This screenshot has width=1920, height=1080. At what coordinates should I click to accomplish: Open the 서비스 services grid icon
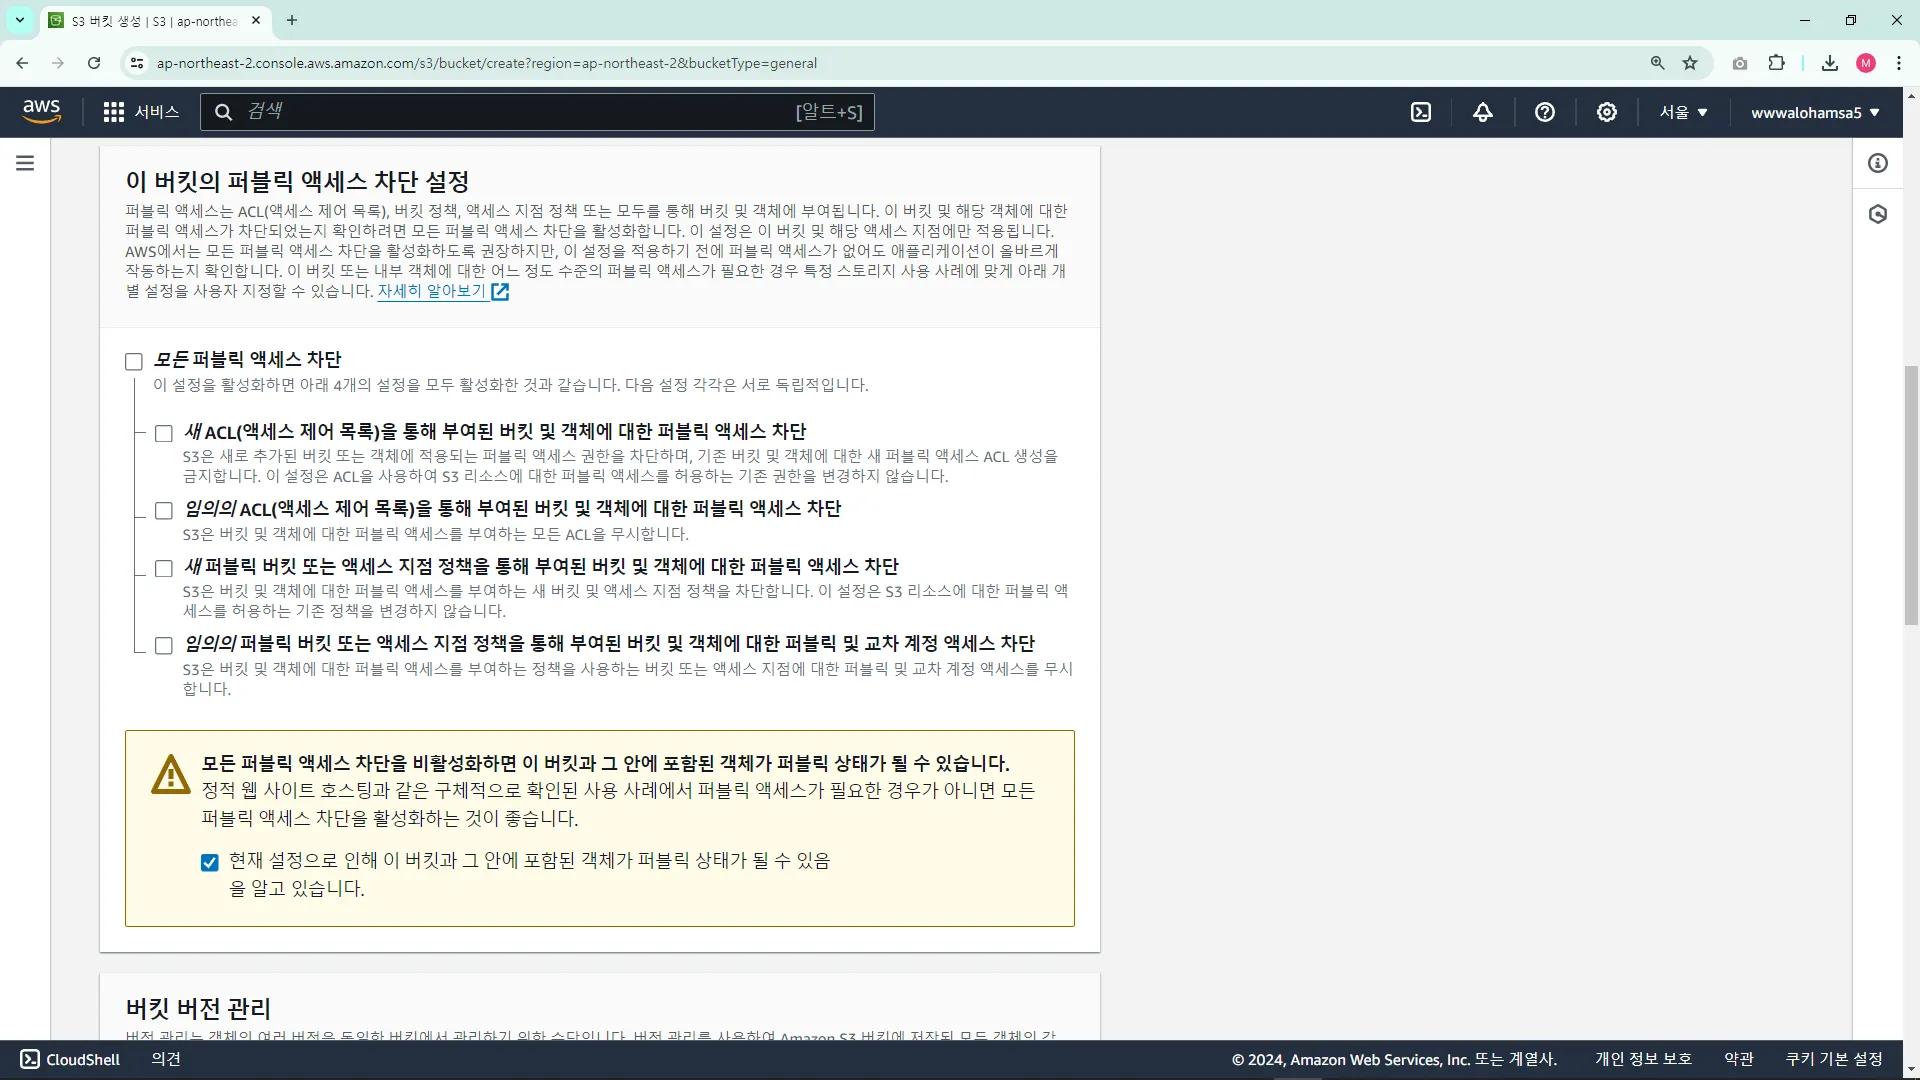pos(114,112)
